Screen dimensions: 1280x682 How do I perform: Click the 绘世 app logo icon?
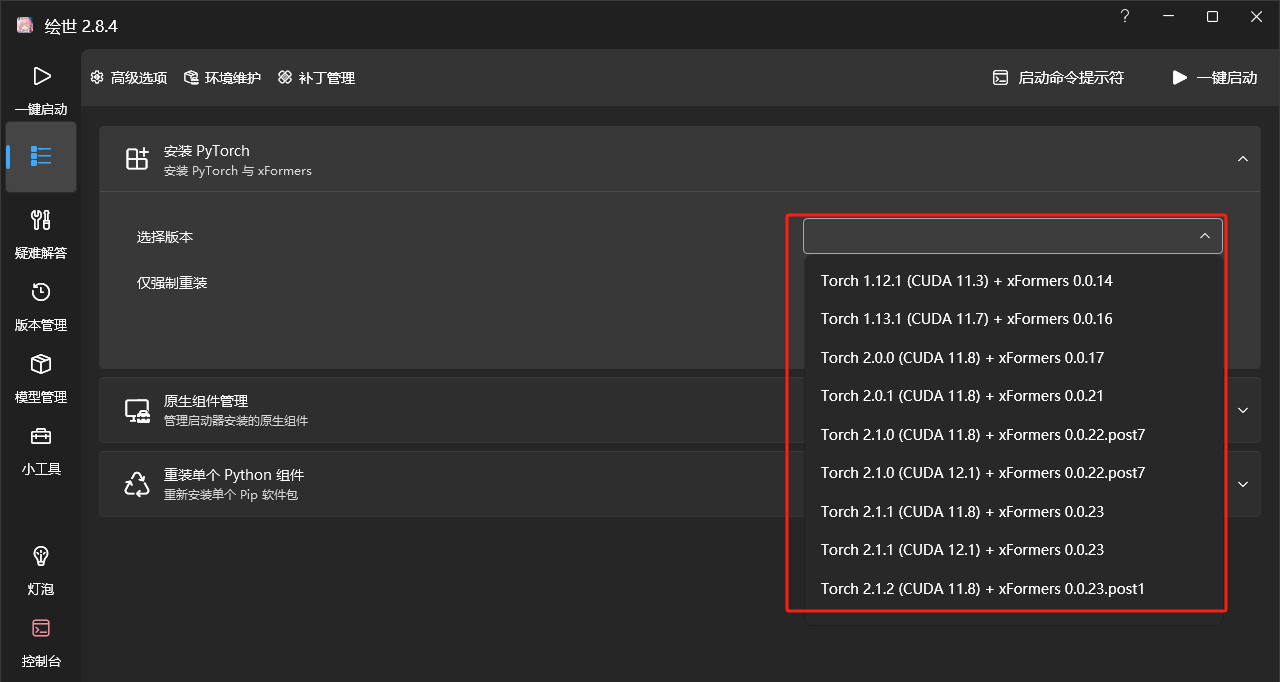click(x=25, y=25)
